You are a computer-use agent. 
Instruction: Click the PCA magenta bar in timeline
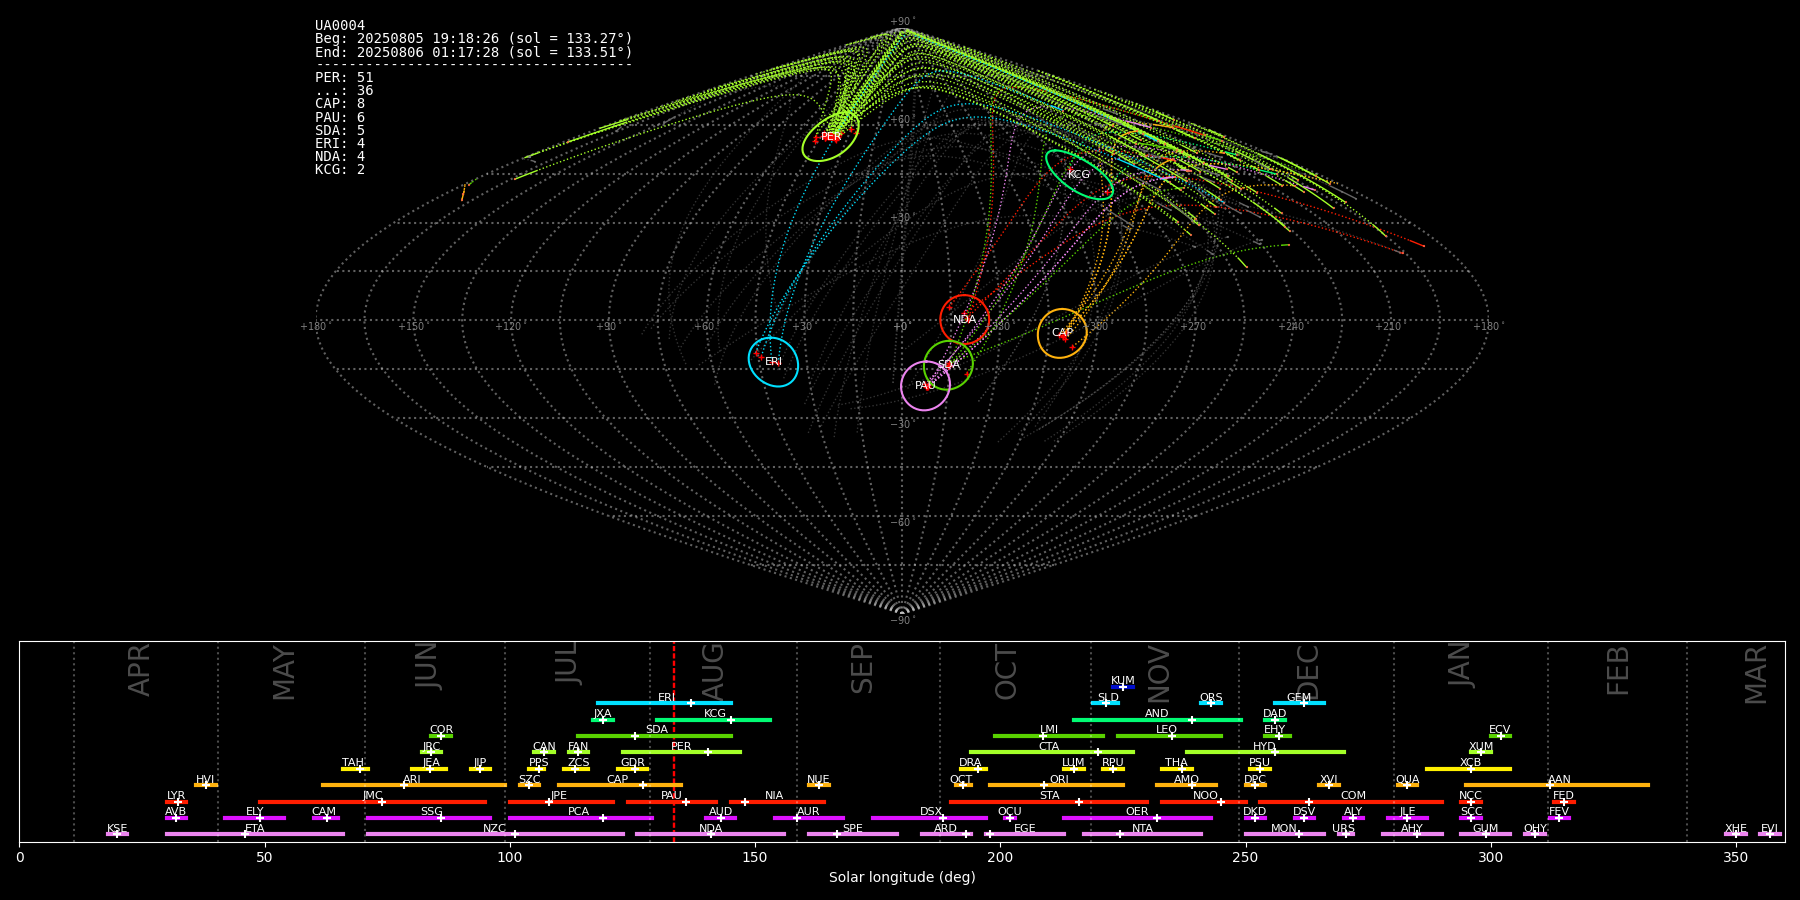click(x=580, y=817)
